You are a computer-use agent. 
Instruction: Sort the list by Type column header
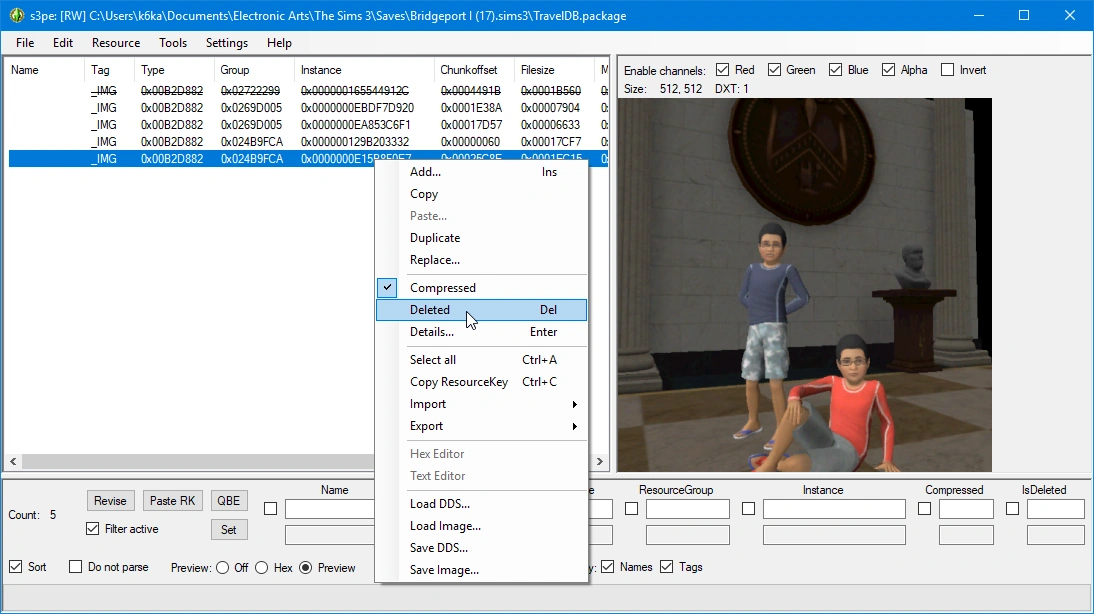coord(174,70)
